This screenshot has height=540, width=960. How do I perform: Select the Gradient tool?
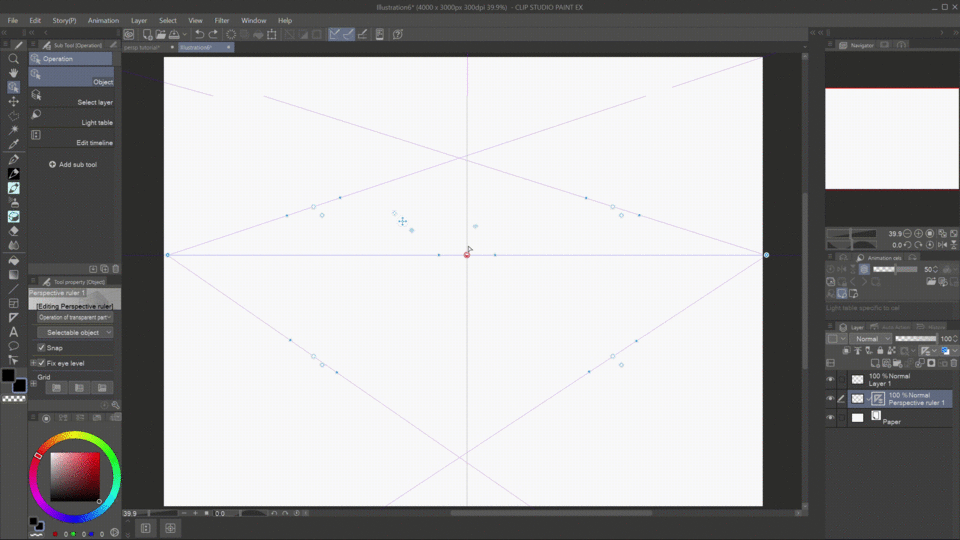pyautogui.click(x=13, y=274)
